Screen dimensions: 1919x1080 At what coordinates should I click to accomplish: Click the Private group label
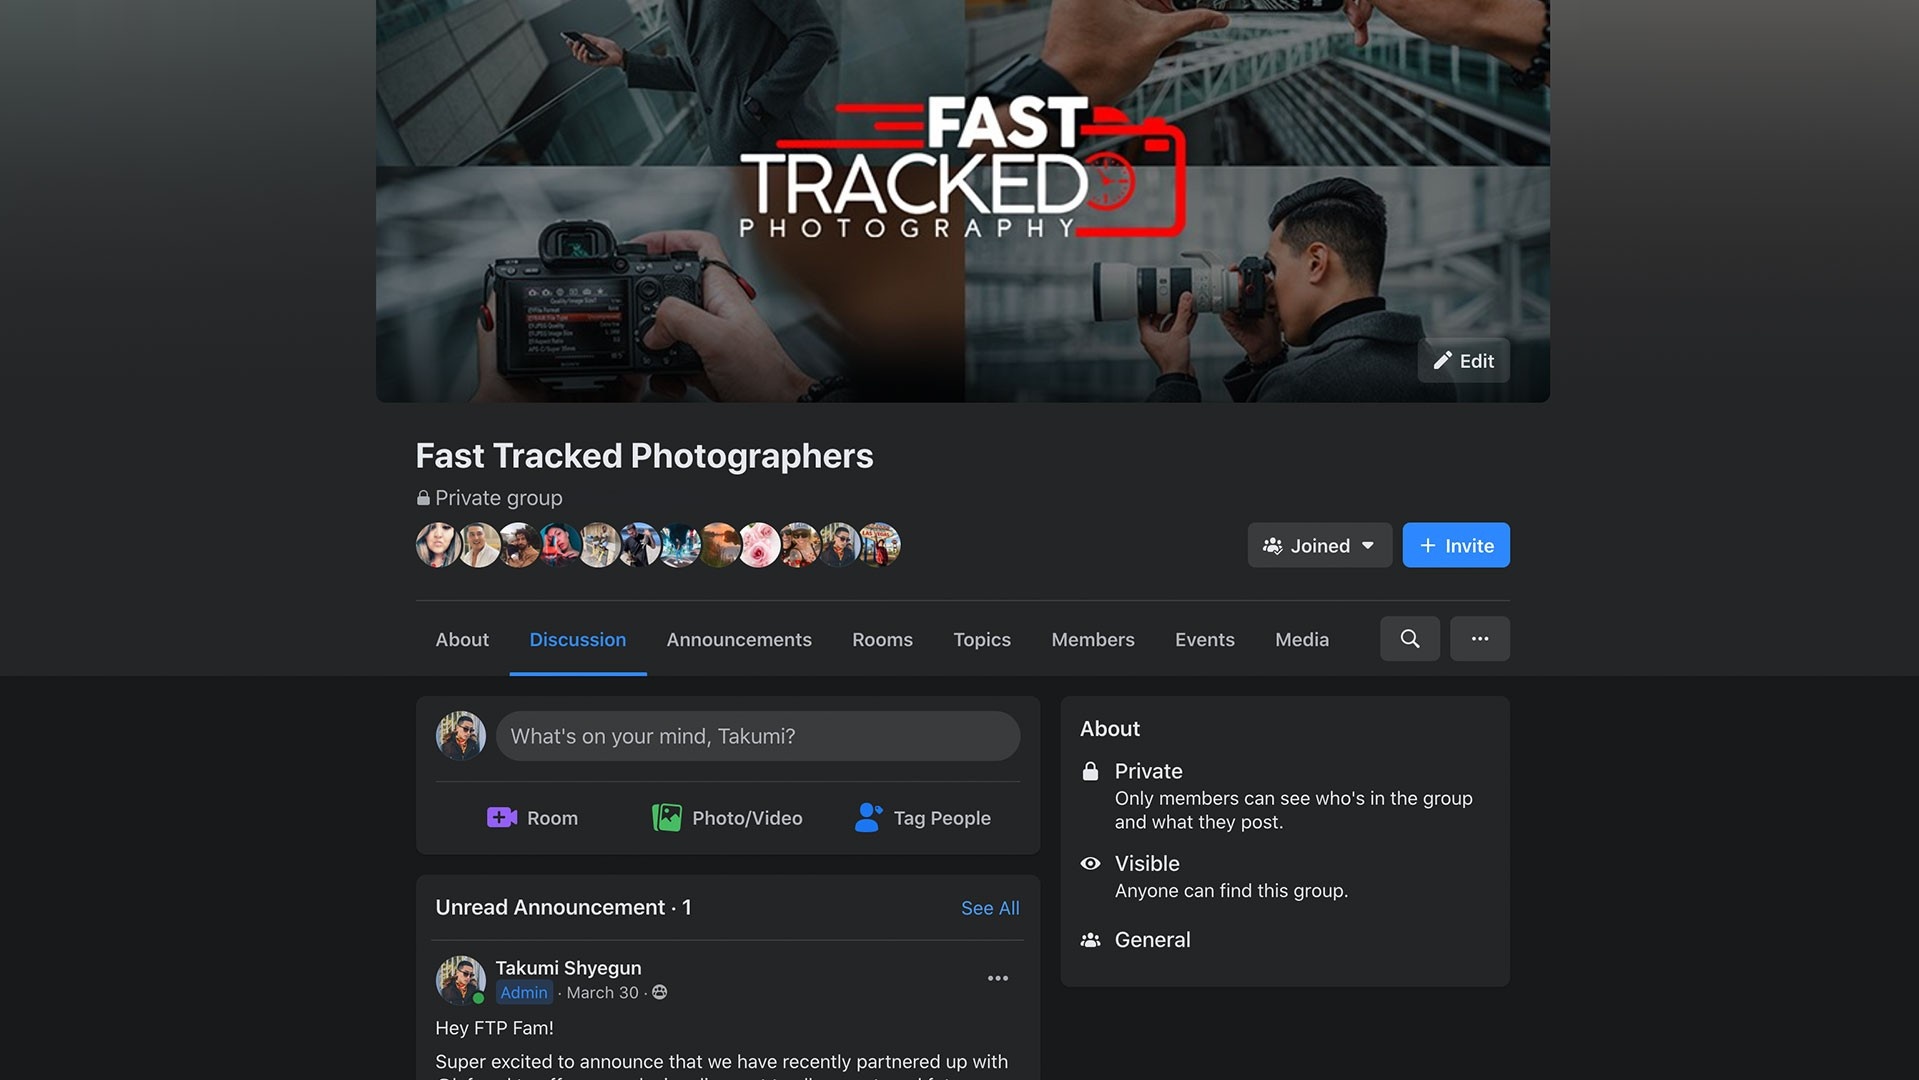(498, 498)
